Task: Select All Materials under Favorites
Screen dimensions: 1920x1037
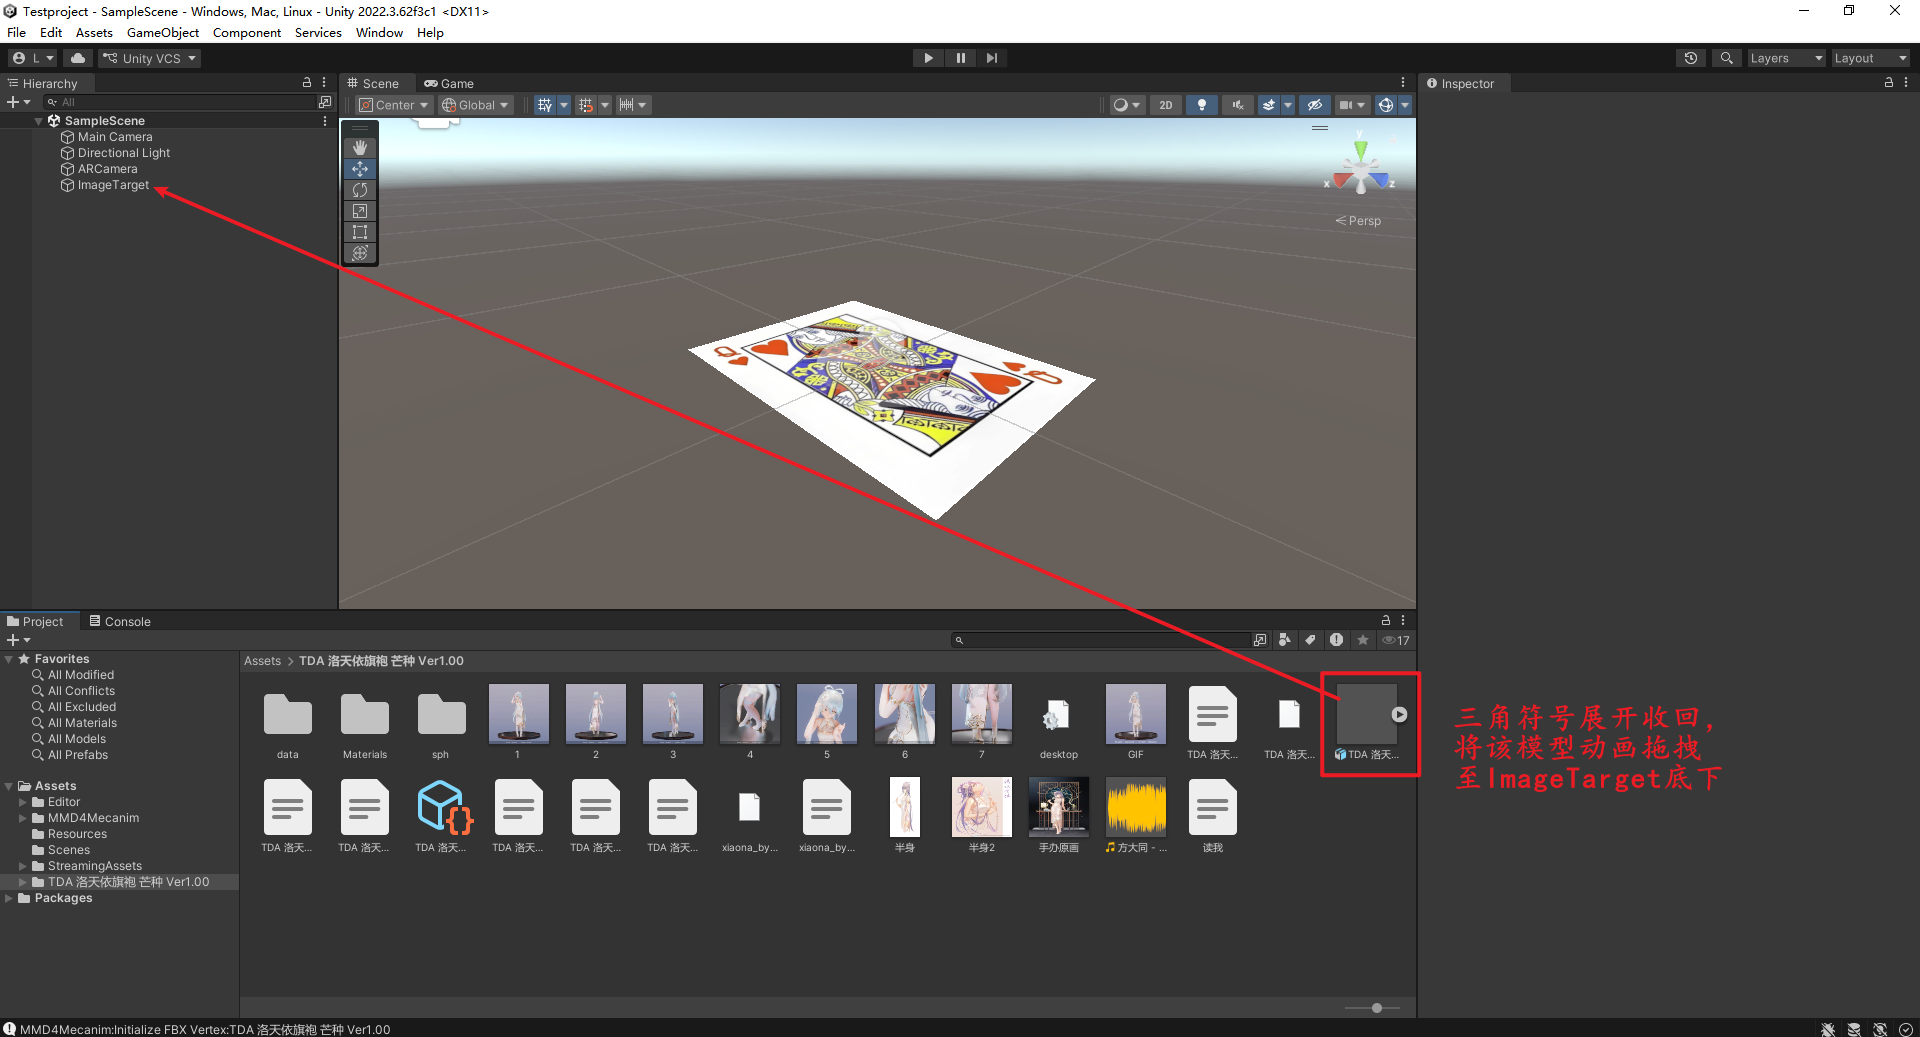Action: pyautogui.click(x=82, y=723)
